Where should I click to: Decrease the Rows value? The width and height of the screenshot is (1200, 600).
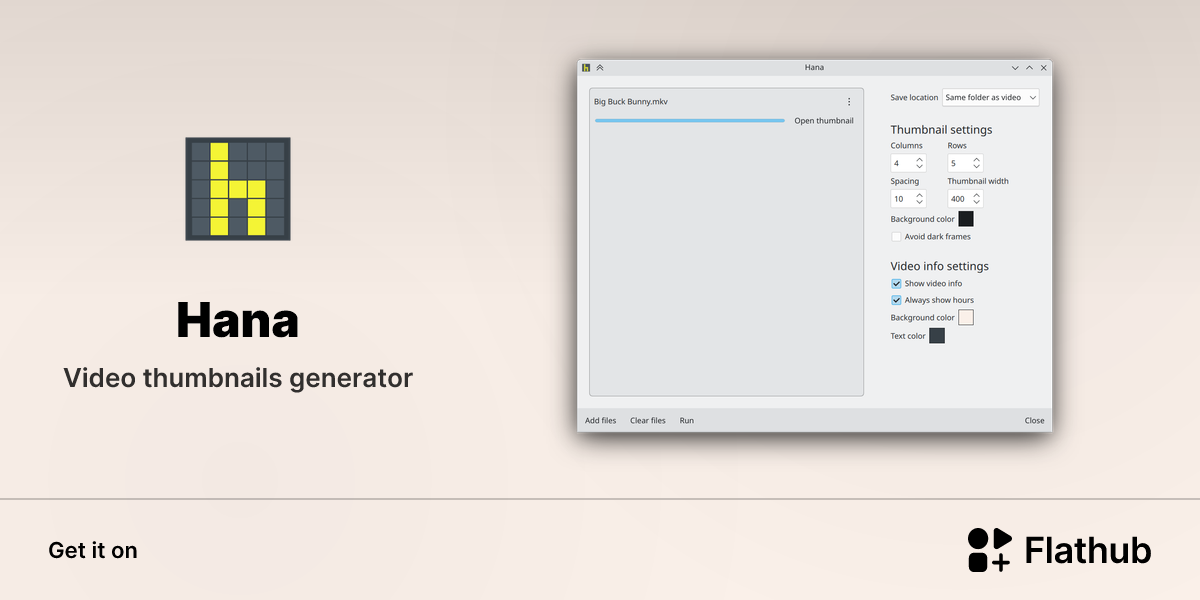(977, 167)
